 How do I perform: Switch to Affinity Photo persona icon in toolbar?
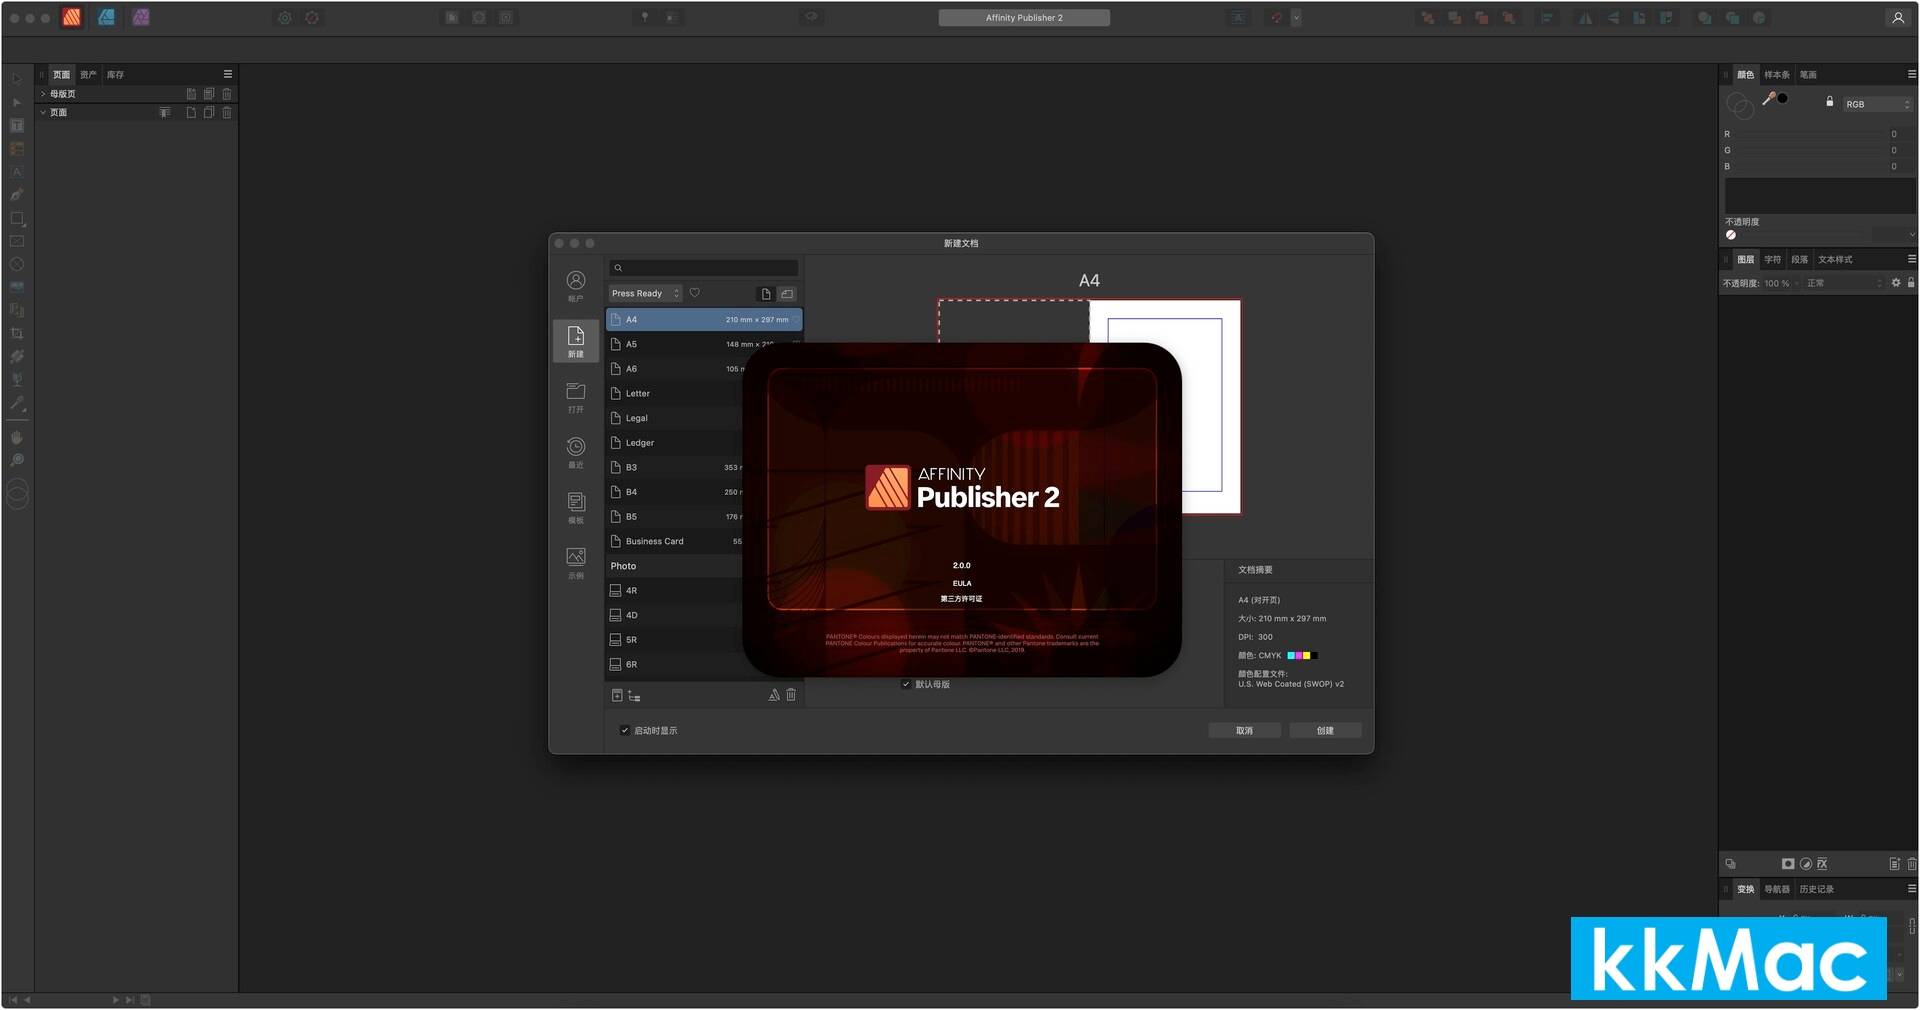tap(141, 17)
